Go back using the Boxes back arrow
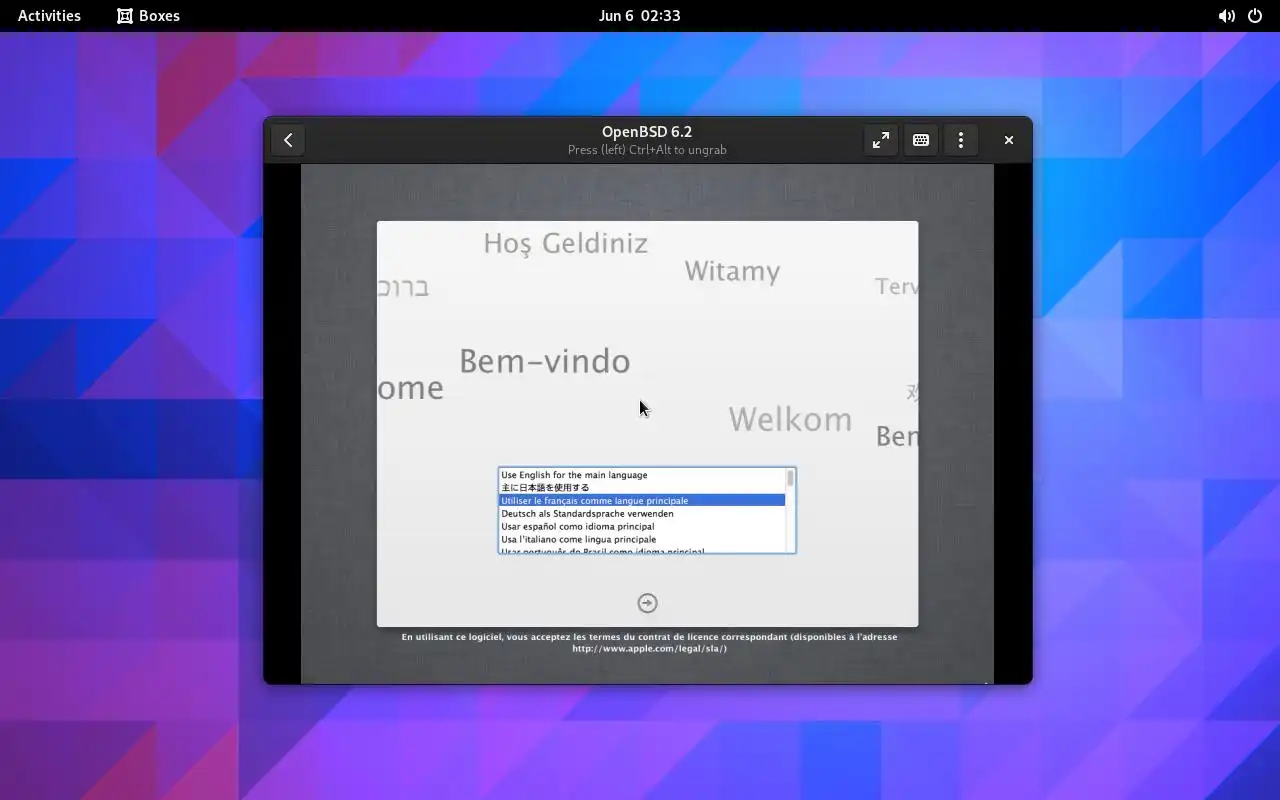 [x=288, y=140]
